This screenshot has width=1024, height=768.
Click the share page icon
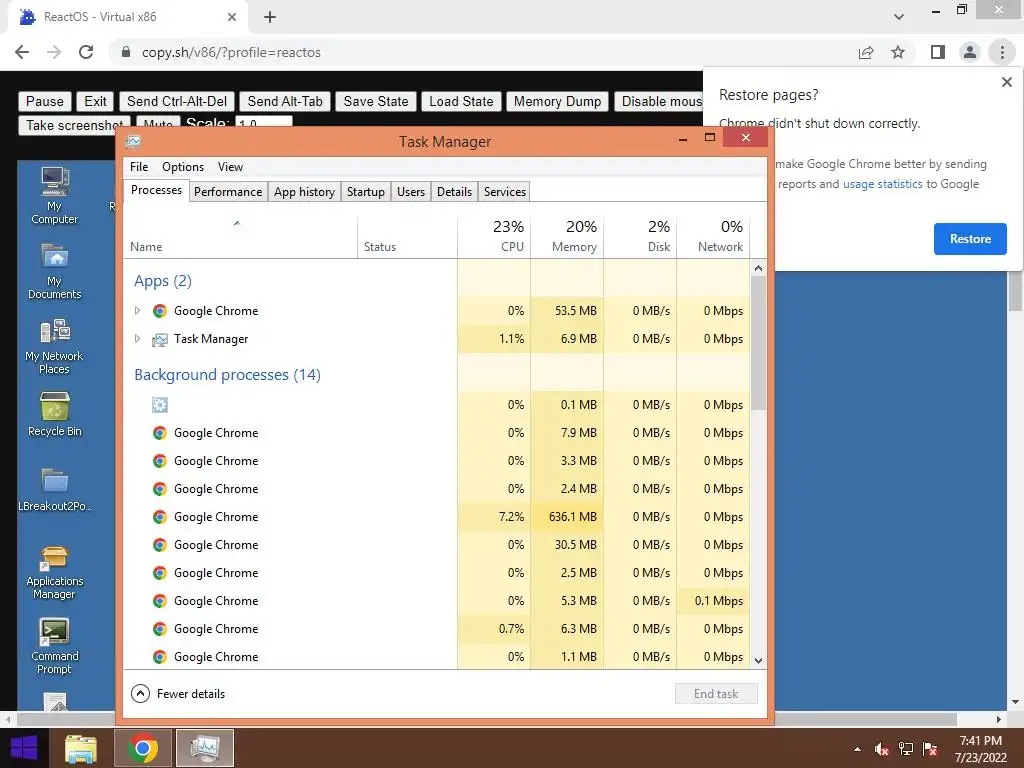click(x=866, y=52)
